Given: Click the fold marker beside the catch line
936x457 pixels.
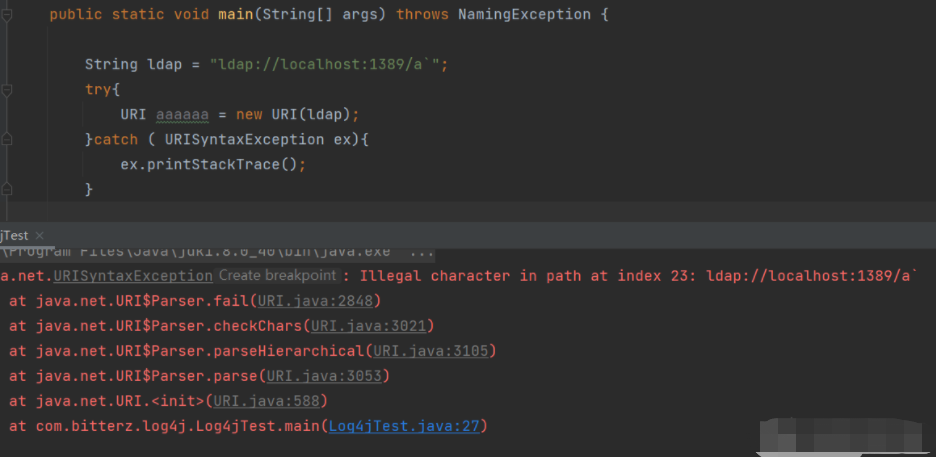Looking at the screenshot, I should click(7, 140).
